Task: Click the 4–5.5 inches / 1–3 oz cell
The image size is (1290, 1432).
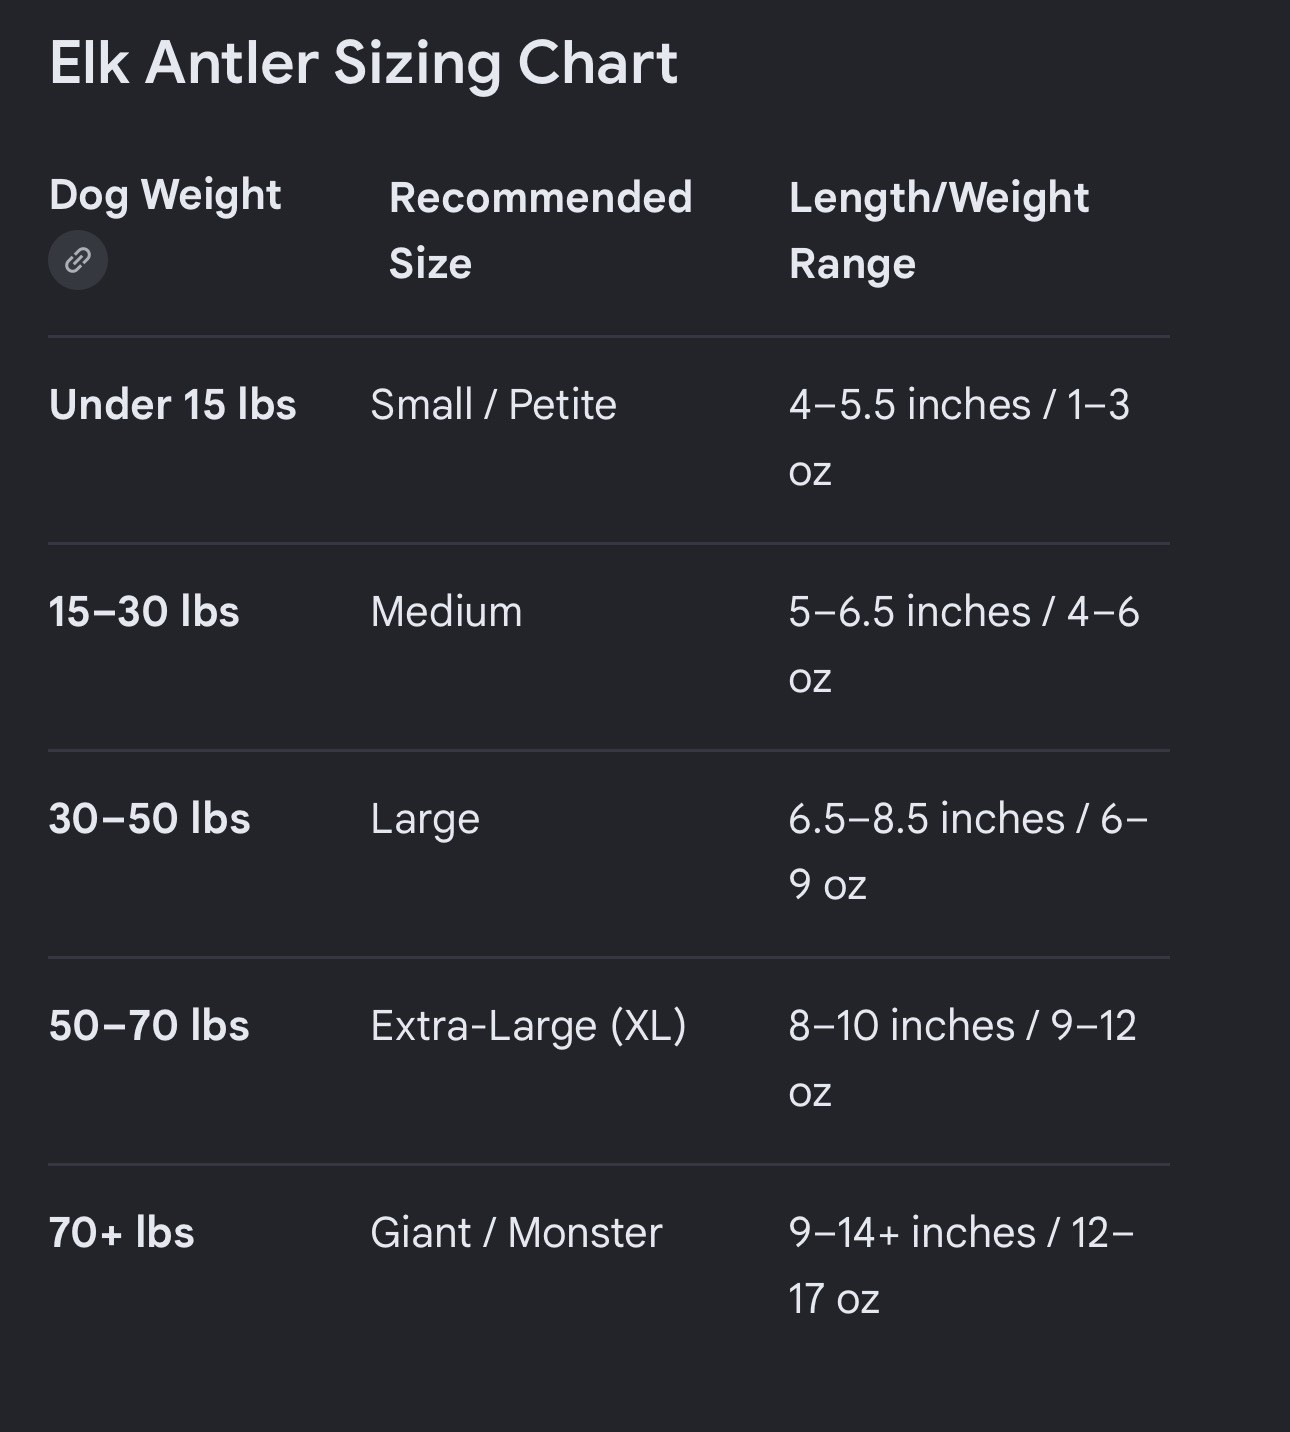Action: [x=959, y=438]
